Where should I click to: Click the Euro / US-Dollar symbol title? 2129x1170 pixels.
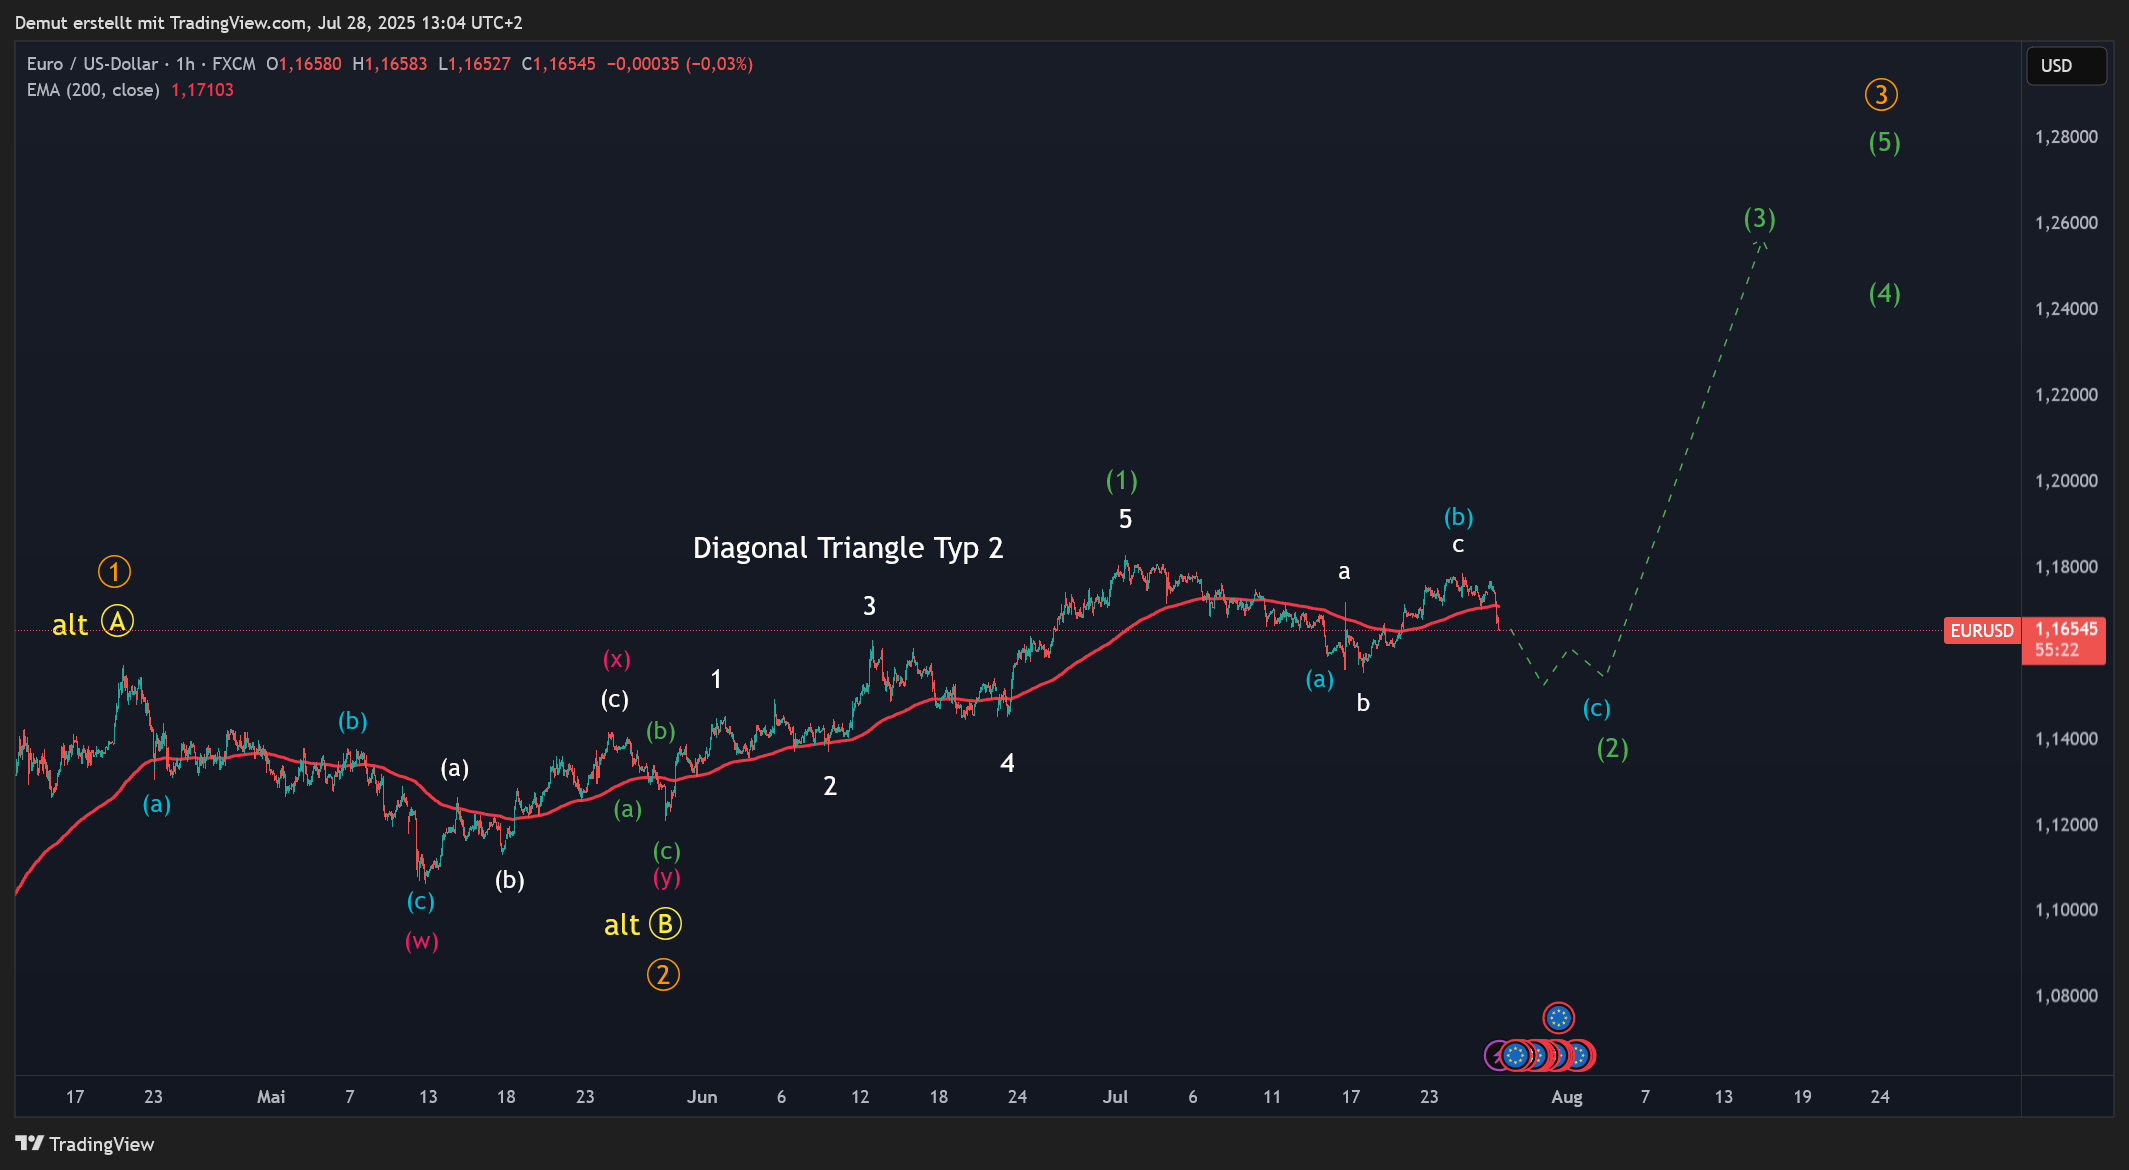click(92, 64)
